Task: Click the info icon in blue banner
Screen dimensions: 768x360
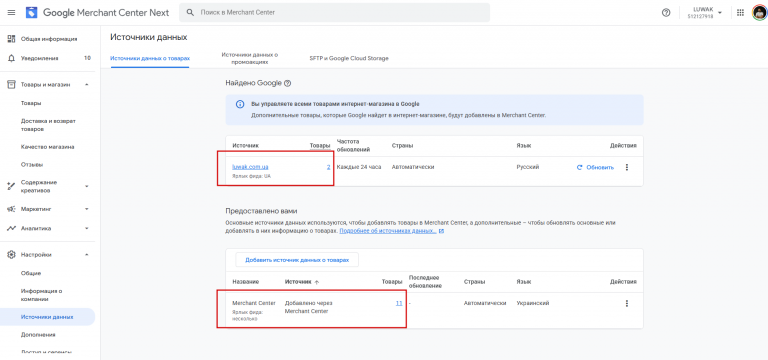Action: click(x=240, y=104)
